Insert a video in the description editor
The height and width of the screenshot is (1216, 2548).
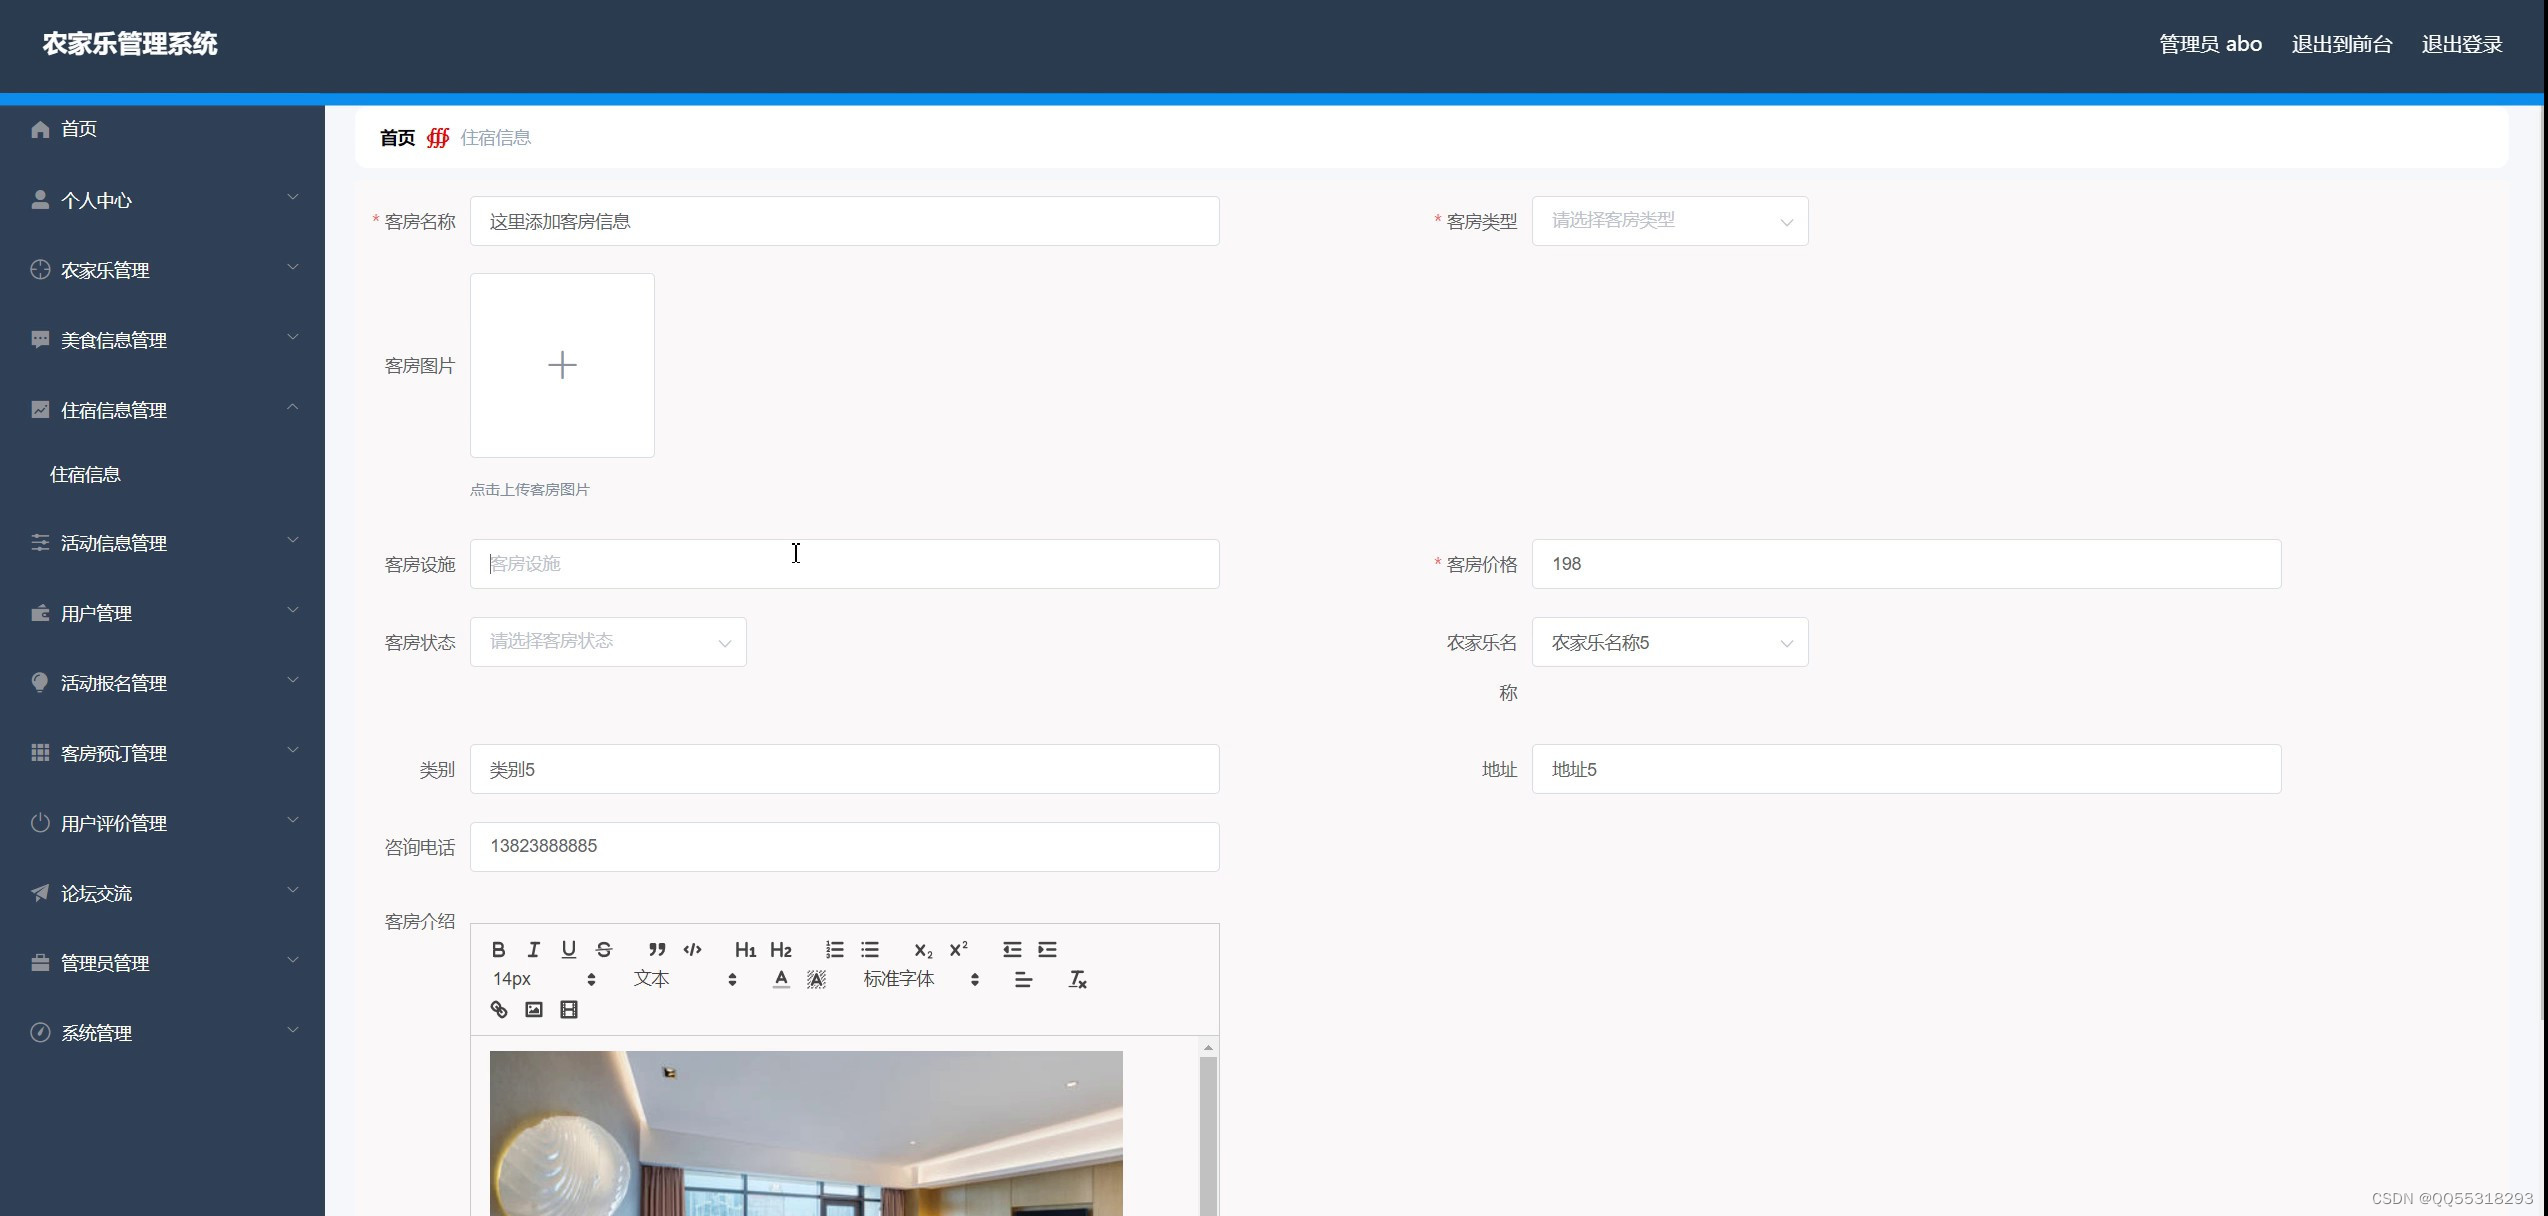pos(569,1009)
